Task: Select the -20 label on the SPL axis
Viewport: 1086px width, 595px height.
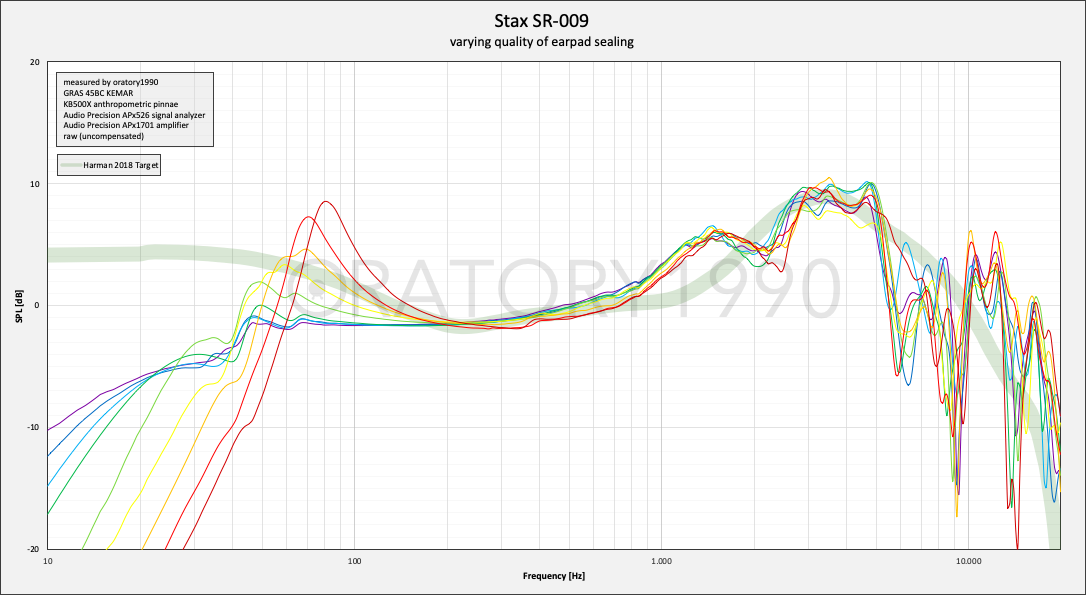Action: click(33, 549)
